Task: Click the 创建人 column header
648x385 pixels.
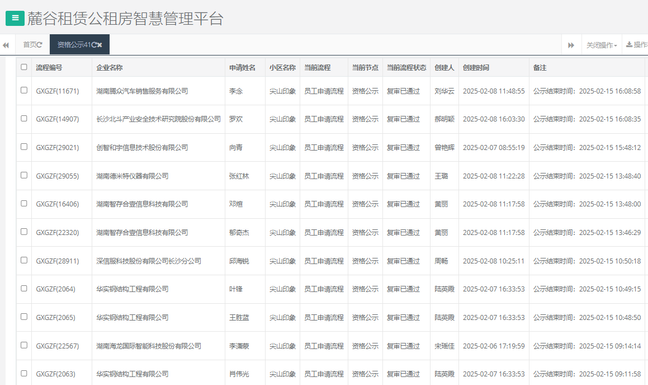Action: (x=444, y=67)
